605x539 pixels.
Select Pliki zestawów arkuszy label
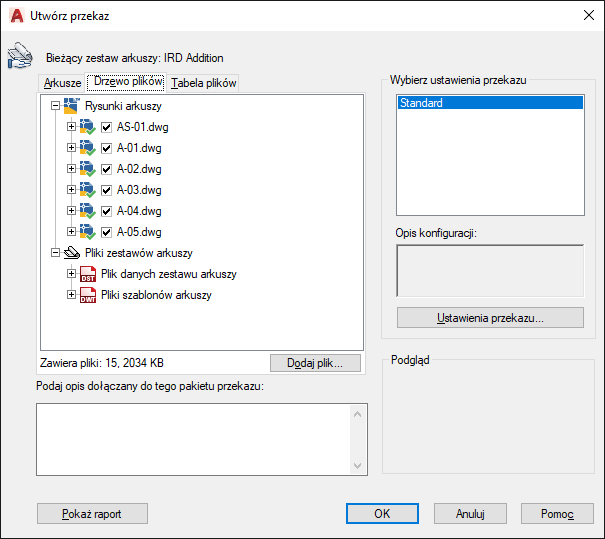pyautogui.click(x=139, y=253)
